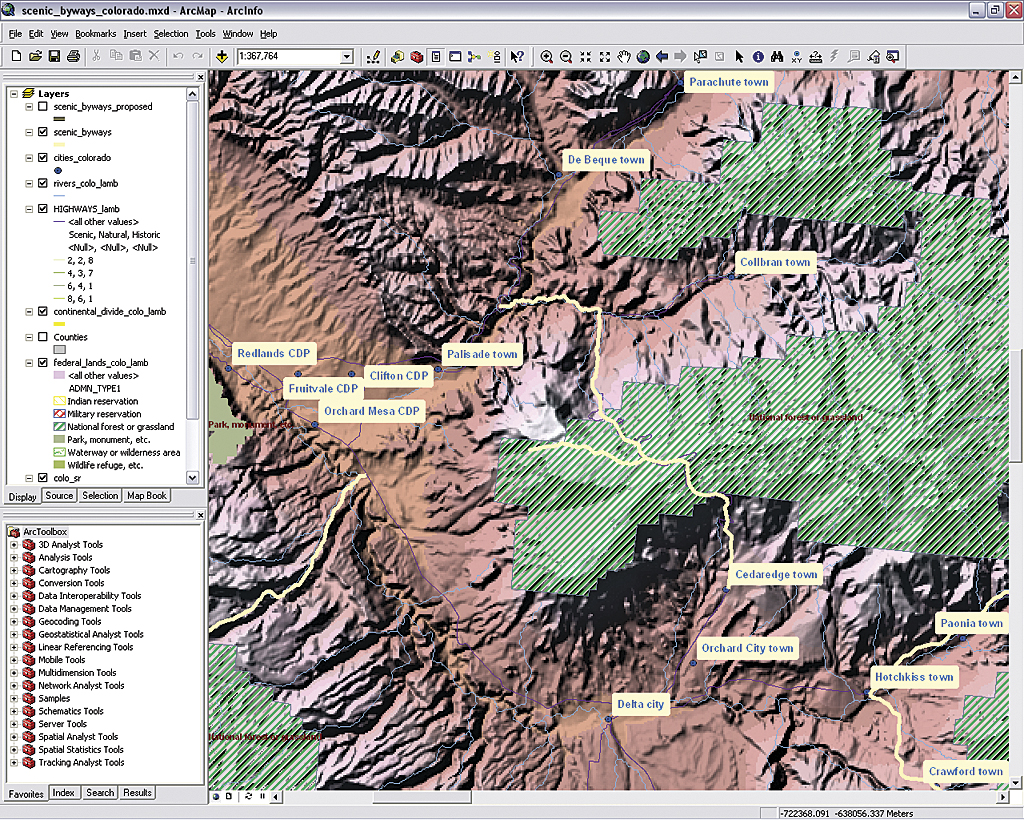Enable the scenic_byways_proposed layer checkbox
This screenshot has height=820, width=1024.
click(x=43, y=106)
